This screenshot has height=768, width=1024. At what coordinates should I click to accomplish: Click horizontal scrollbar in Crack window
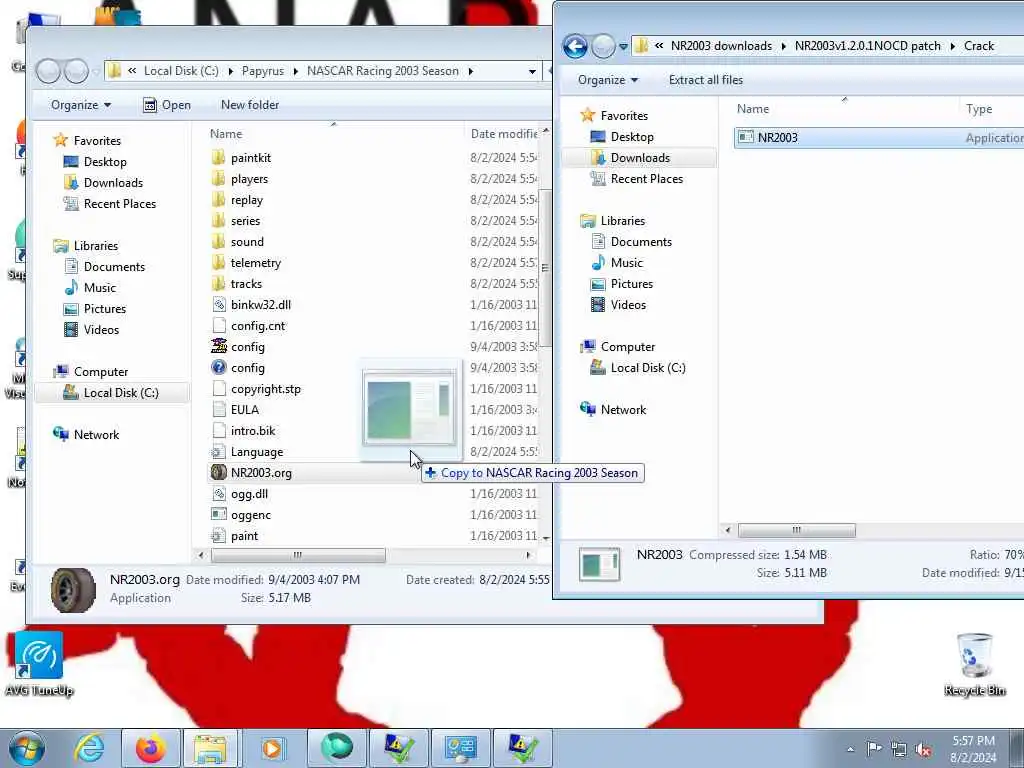point(797,530)
